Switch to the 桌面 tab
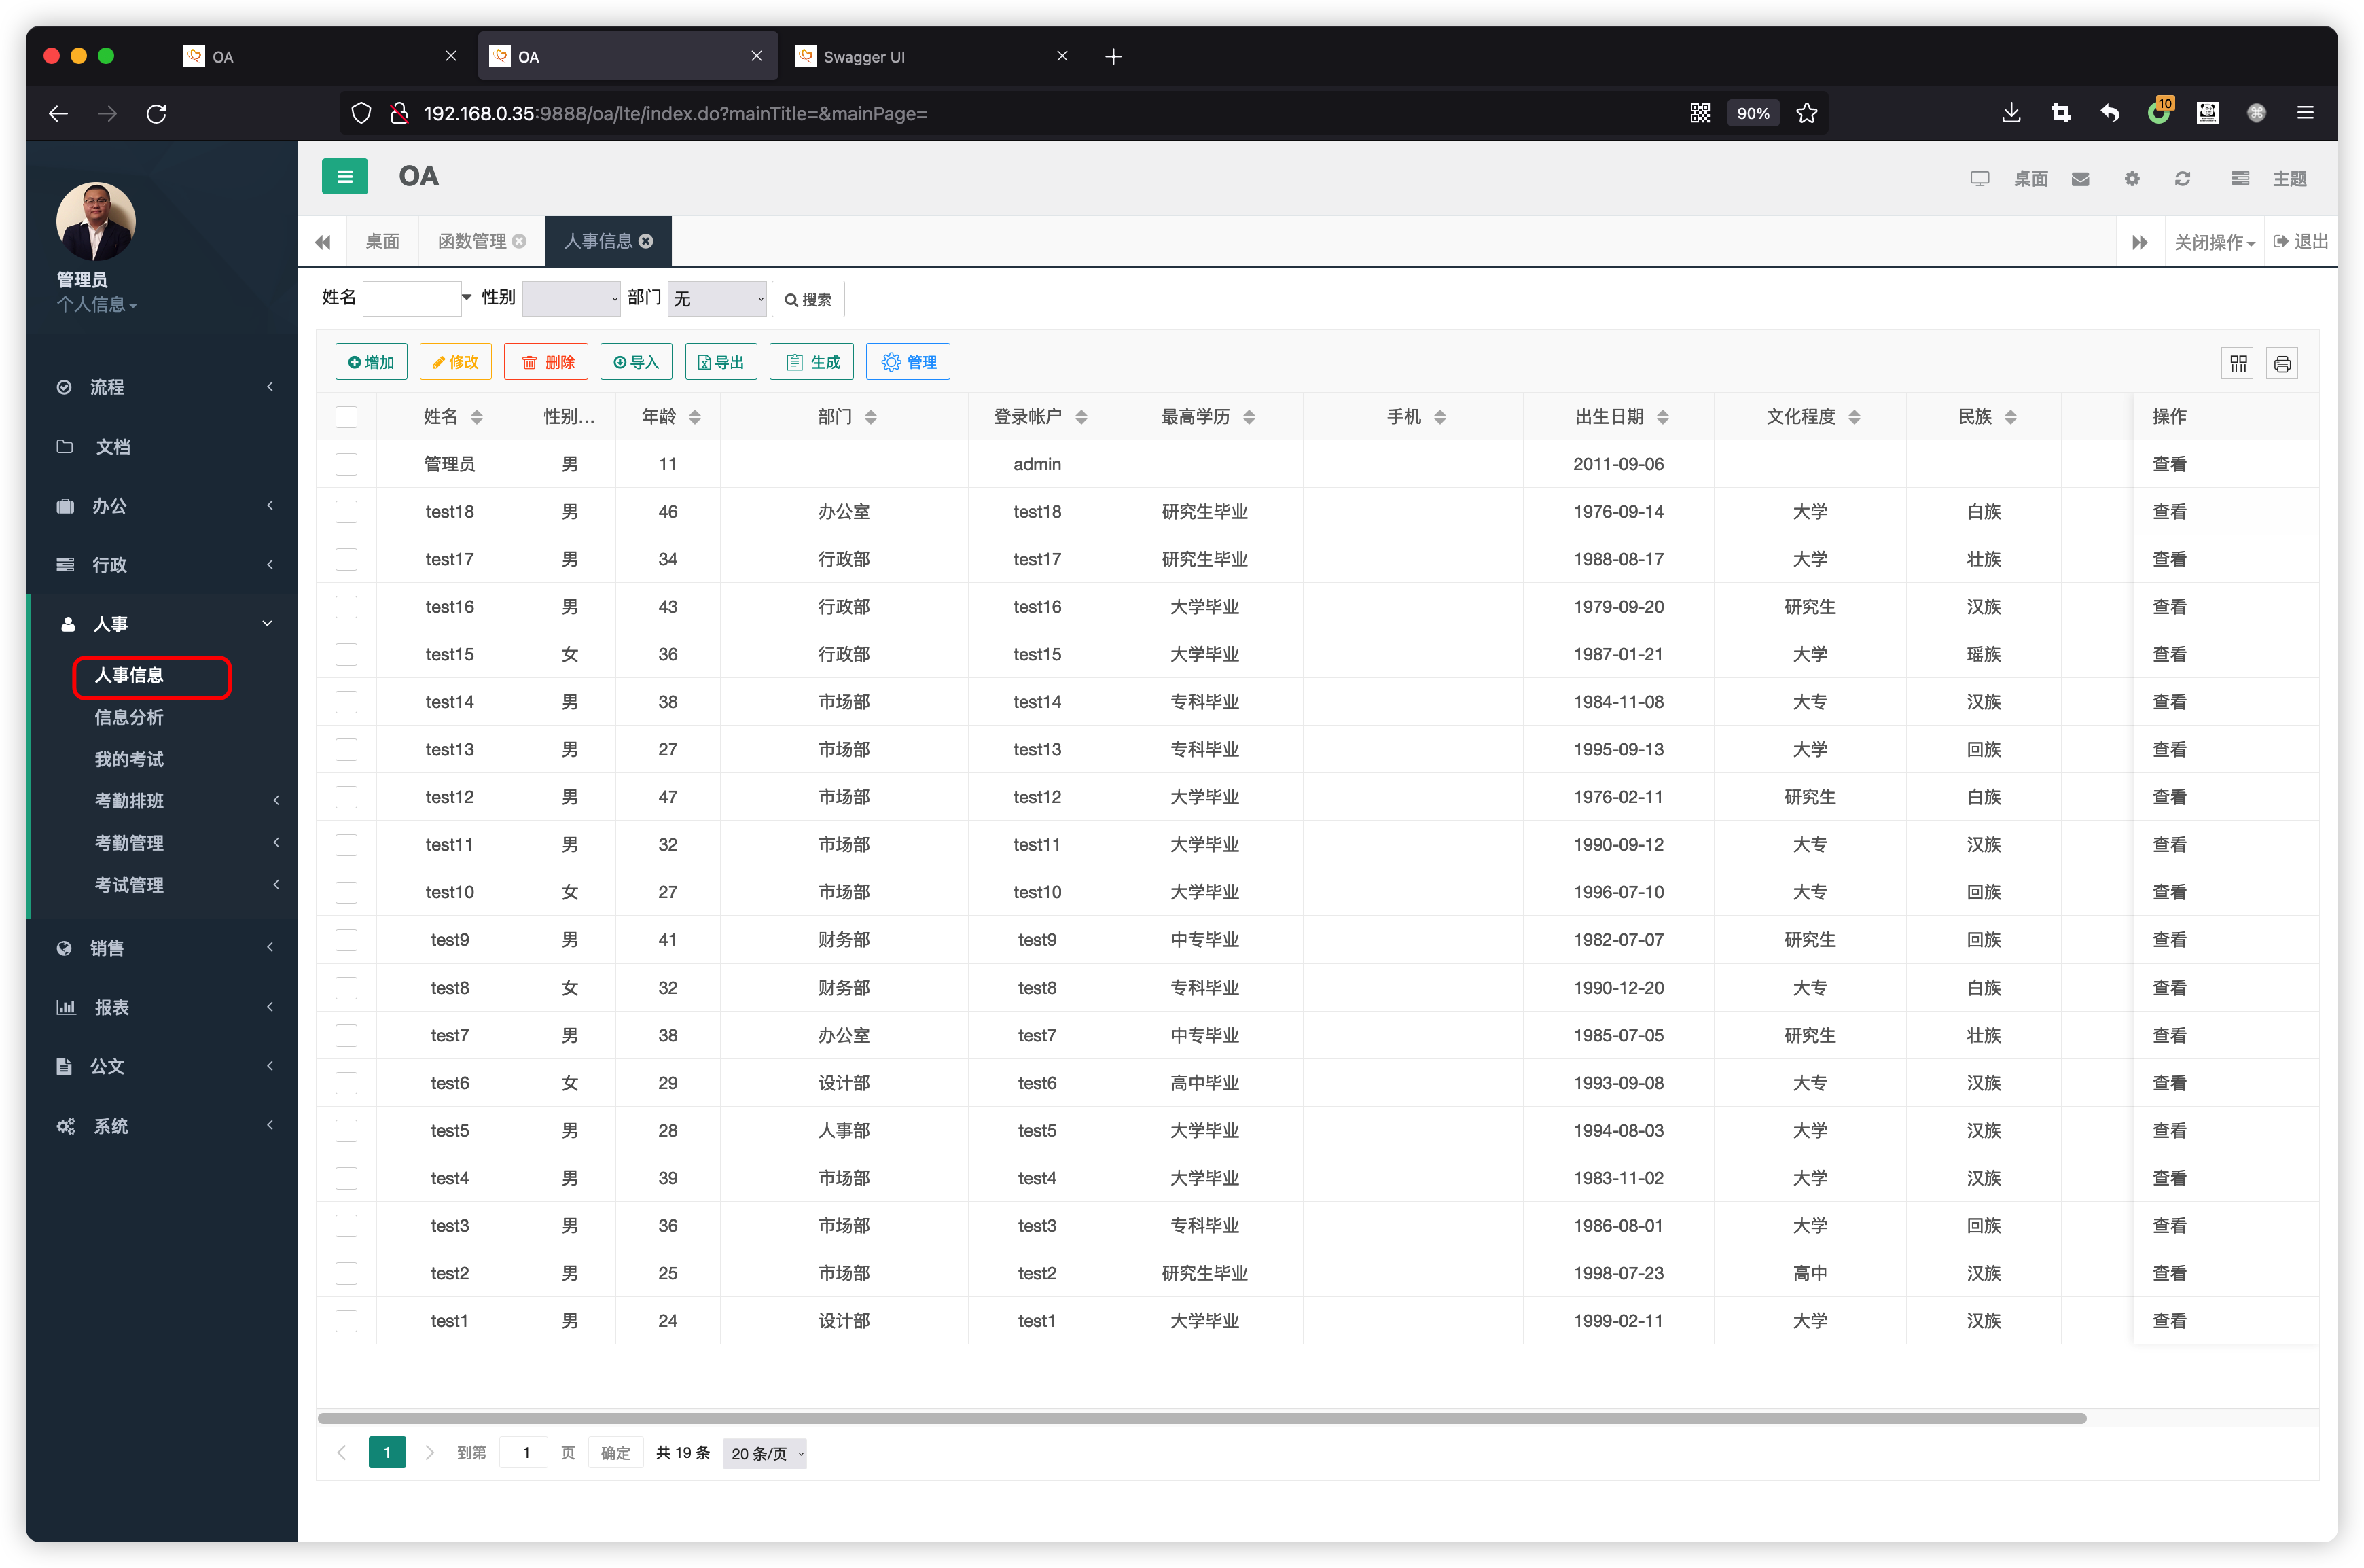This screenshot has height=1568, width=2364. click(x=382, y=241)
